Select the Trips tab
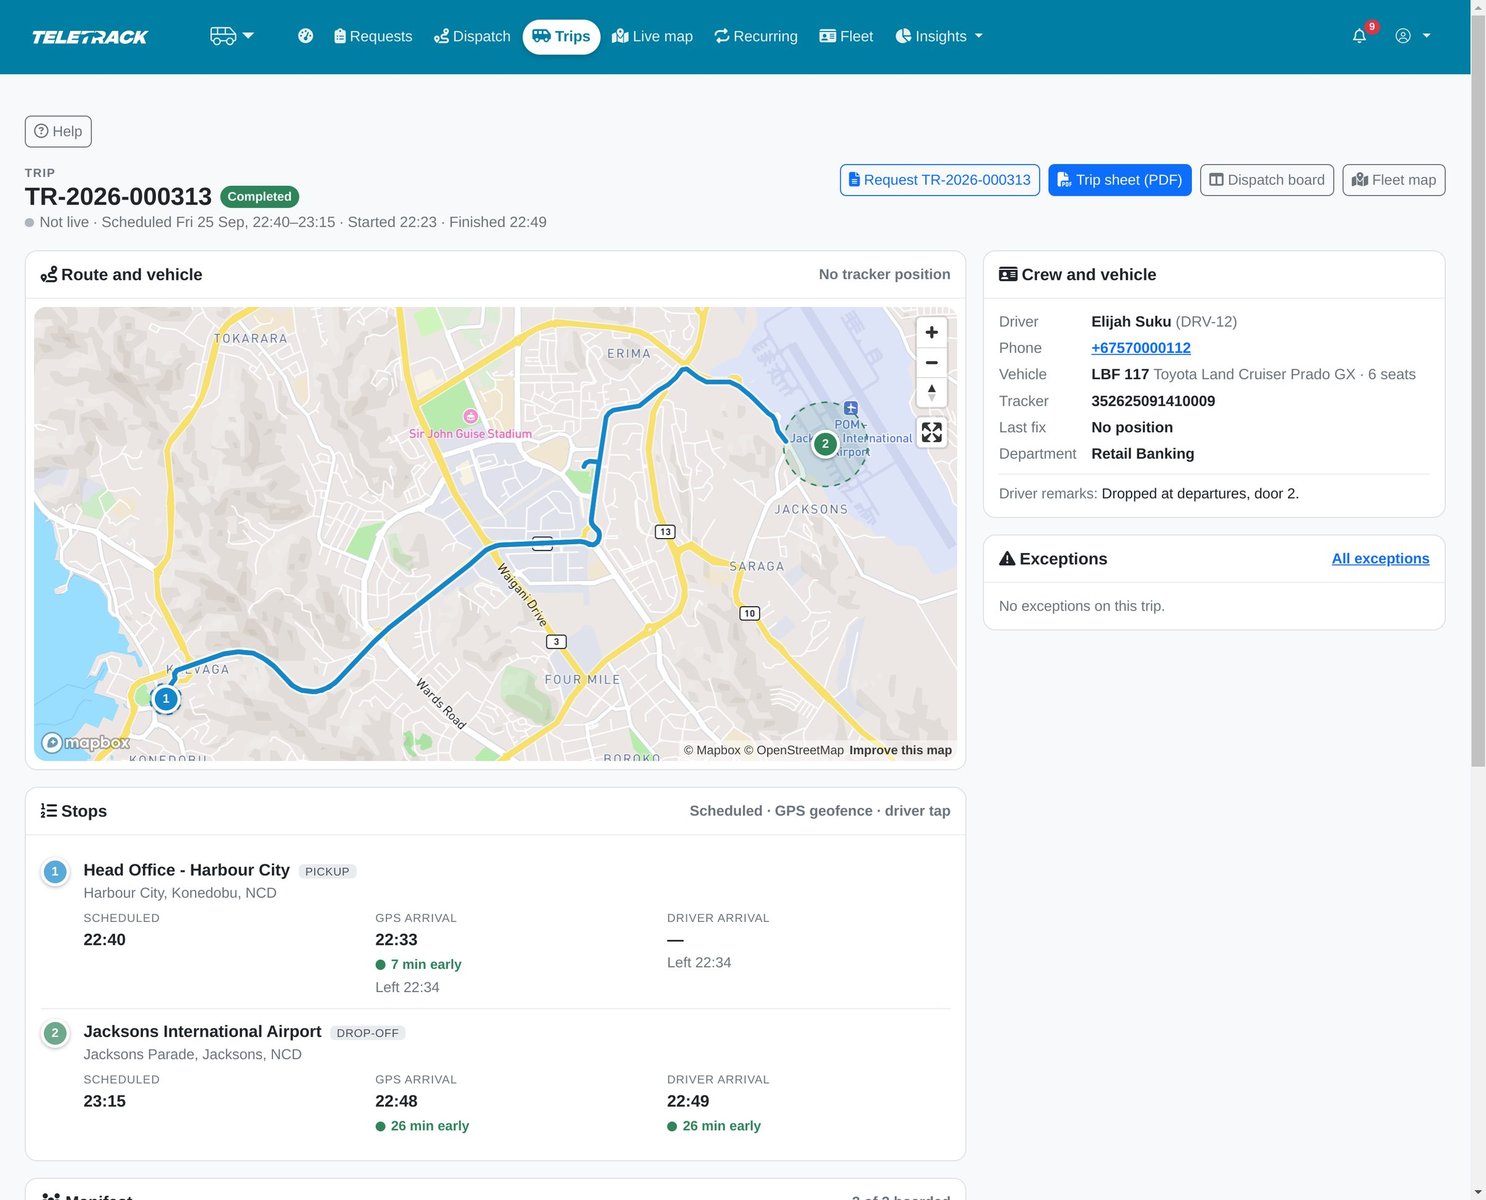 pyautogui.click(x=561, y=36)
